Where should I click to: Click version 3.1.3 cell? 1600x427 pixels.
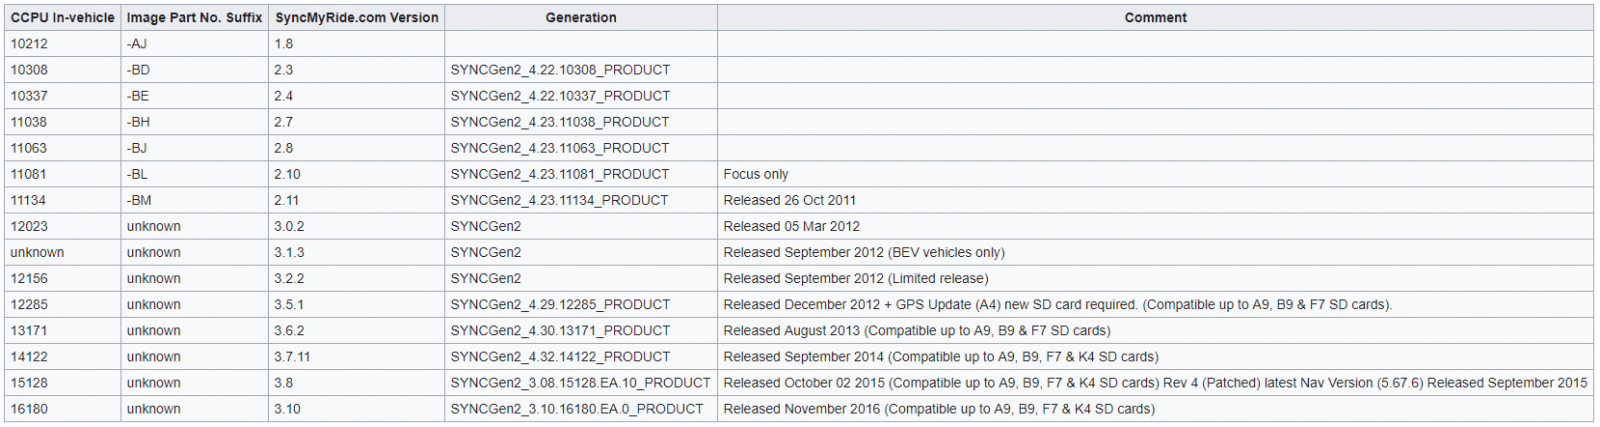(356, 252)
